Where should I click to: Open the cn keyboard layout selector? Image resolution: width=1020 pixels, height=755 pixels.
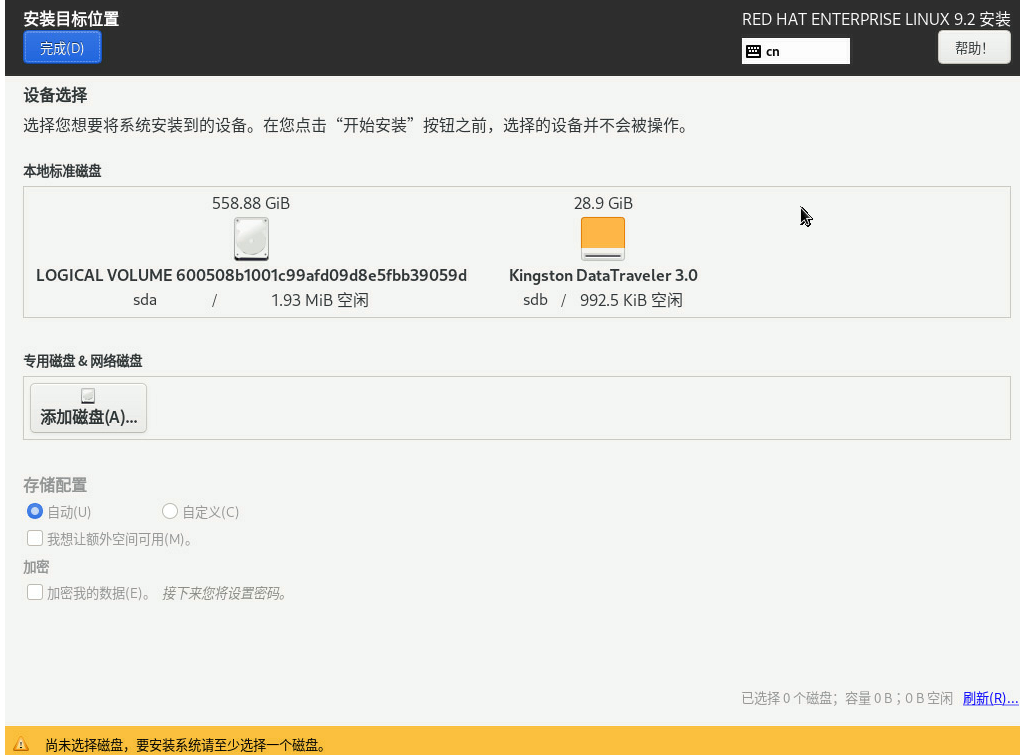pyautogui.click(x=796, y=52)
